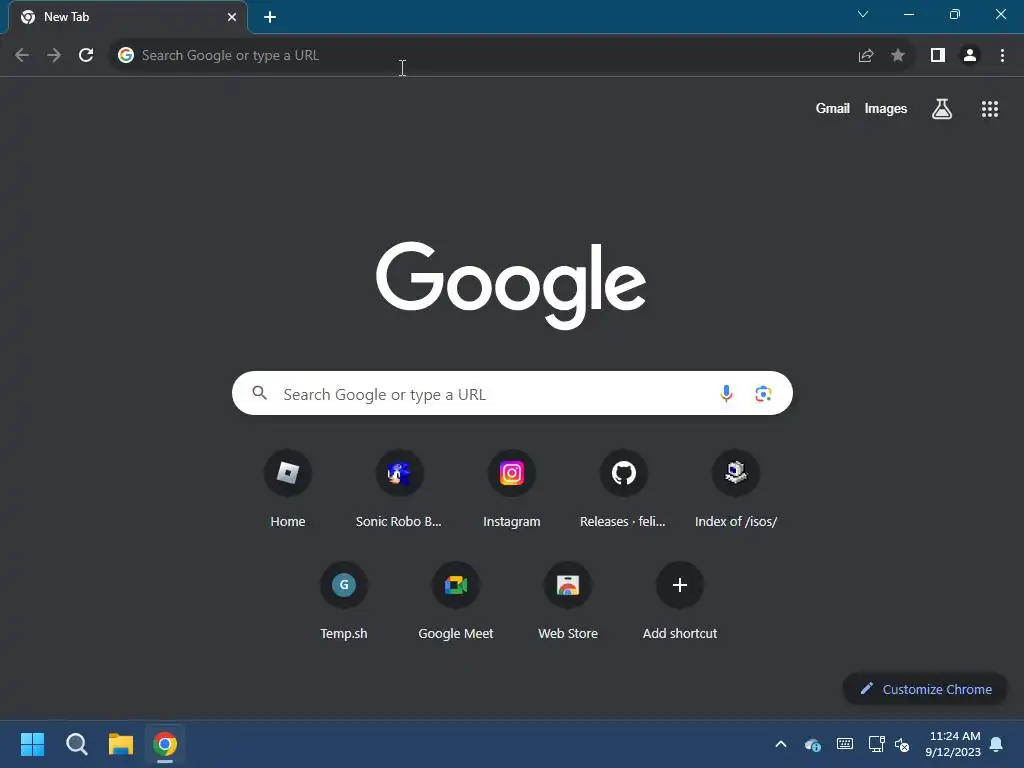
Task: Bookmark this tab with the star icon
Action: coord(898,55)
